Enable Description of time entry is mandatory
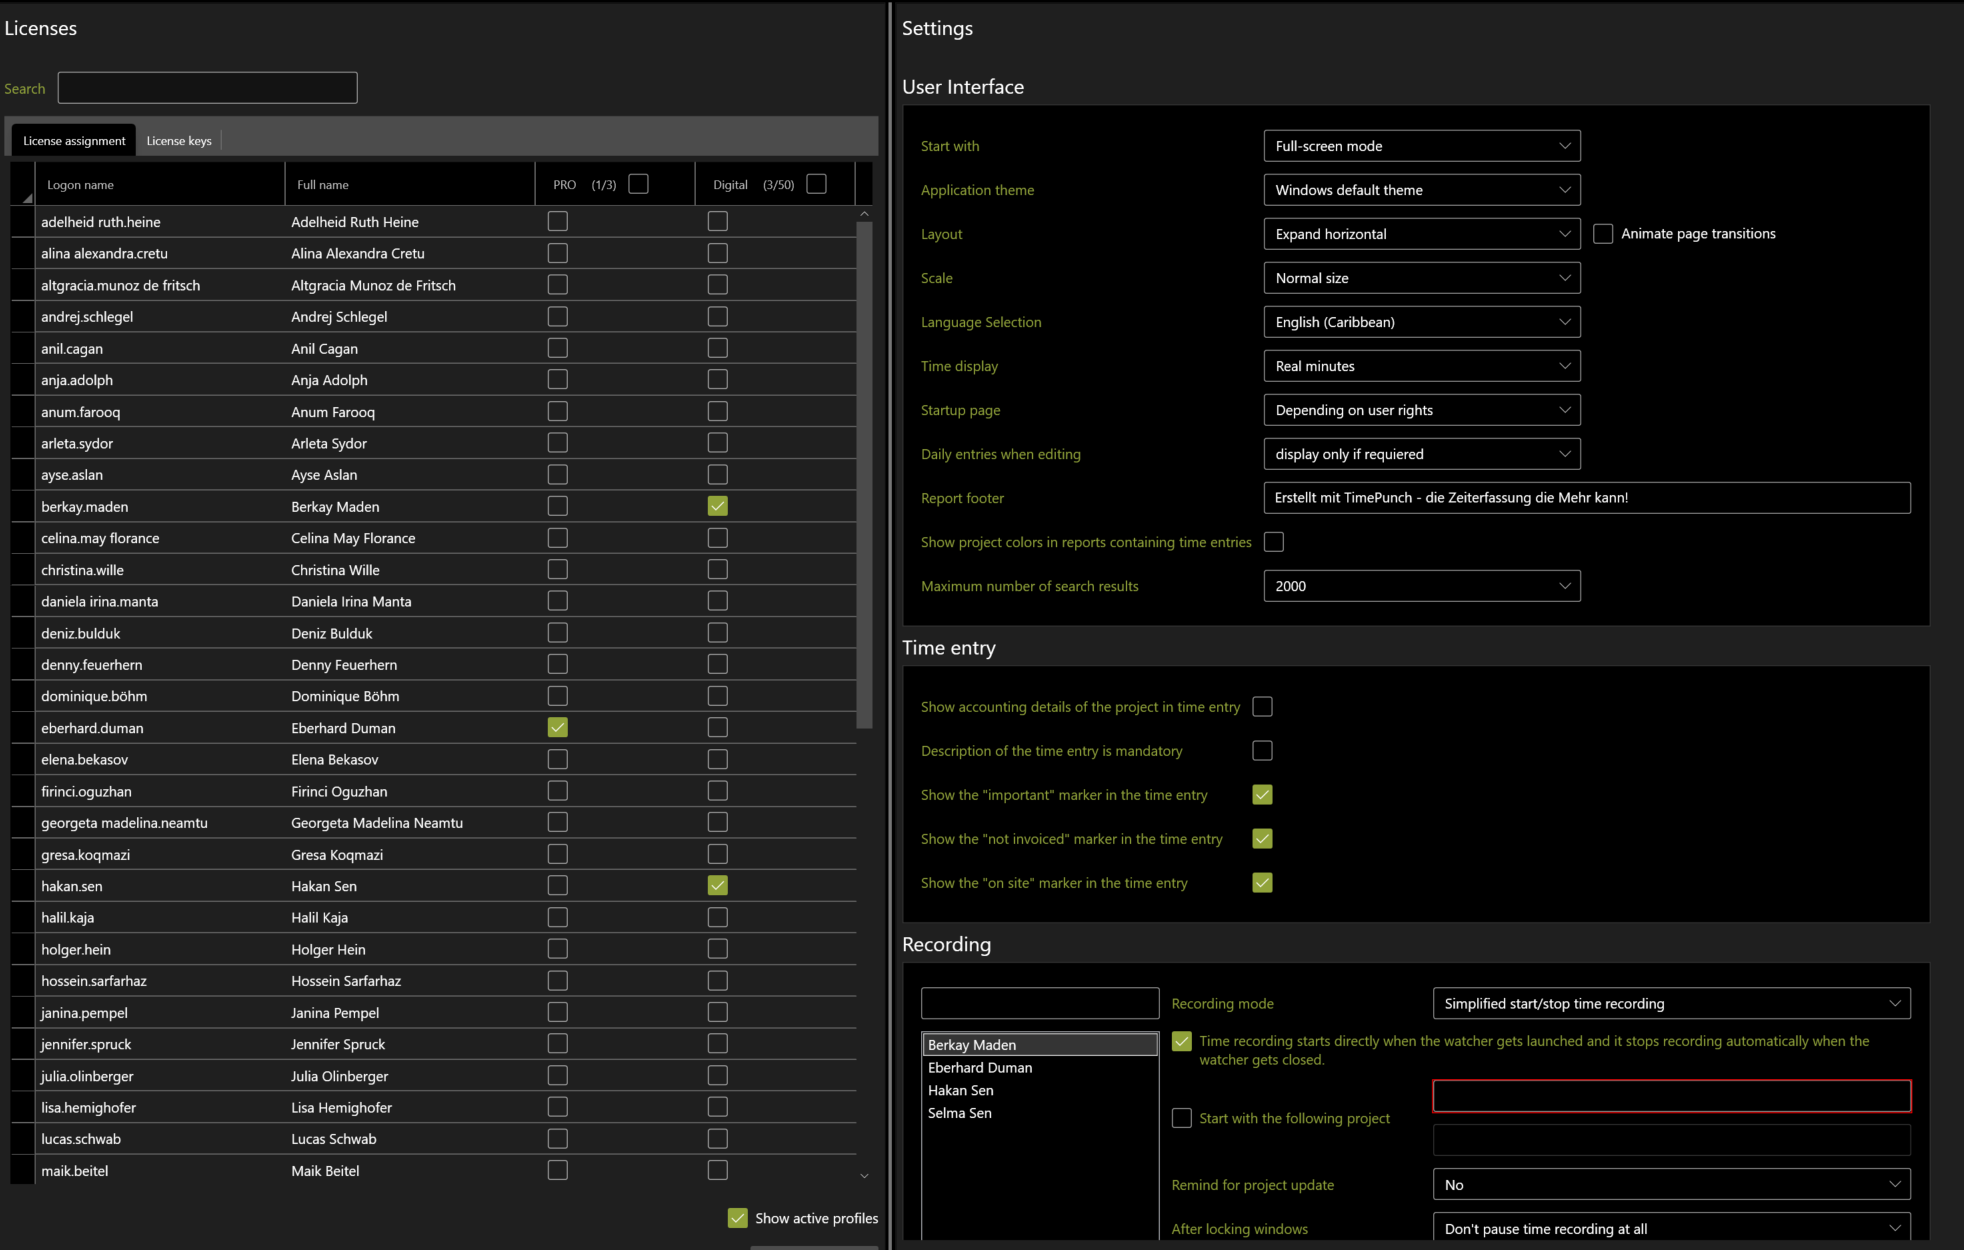The width and height of the screenshot is (1964, 1250). (x=1262, y=751)
